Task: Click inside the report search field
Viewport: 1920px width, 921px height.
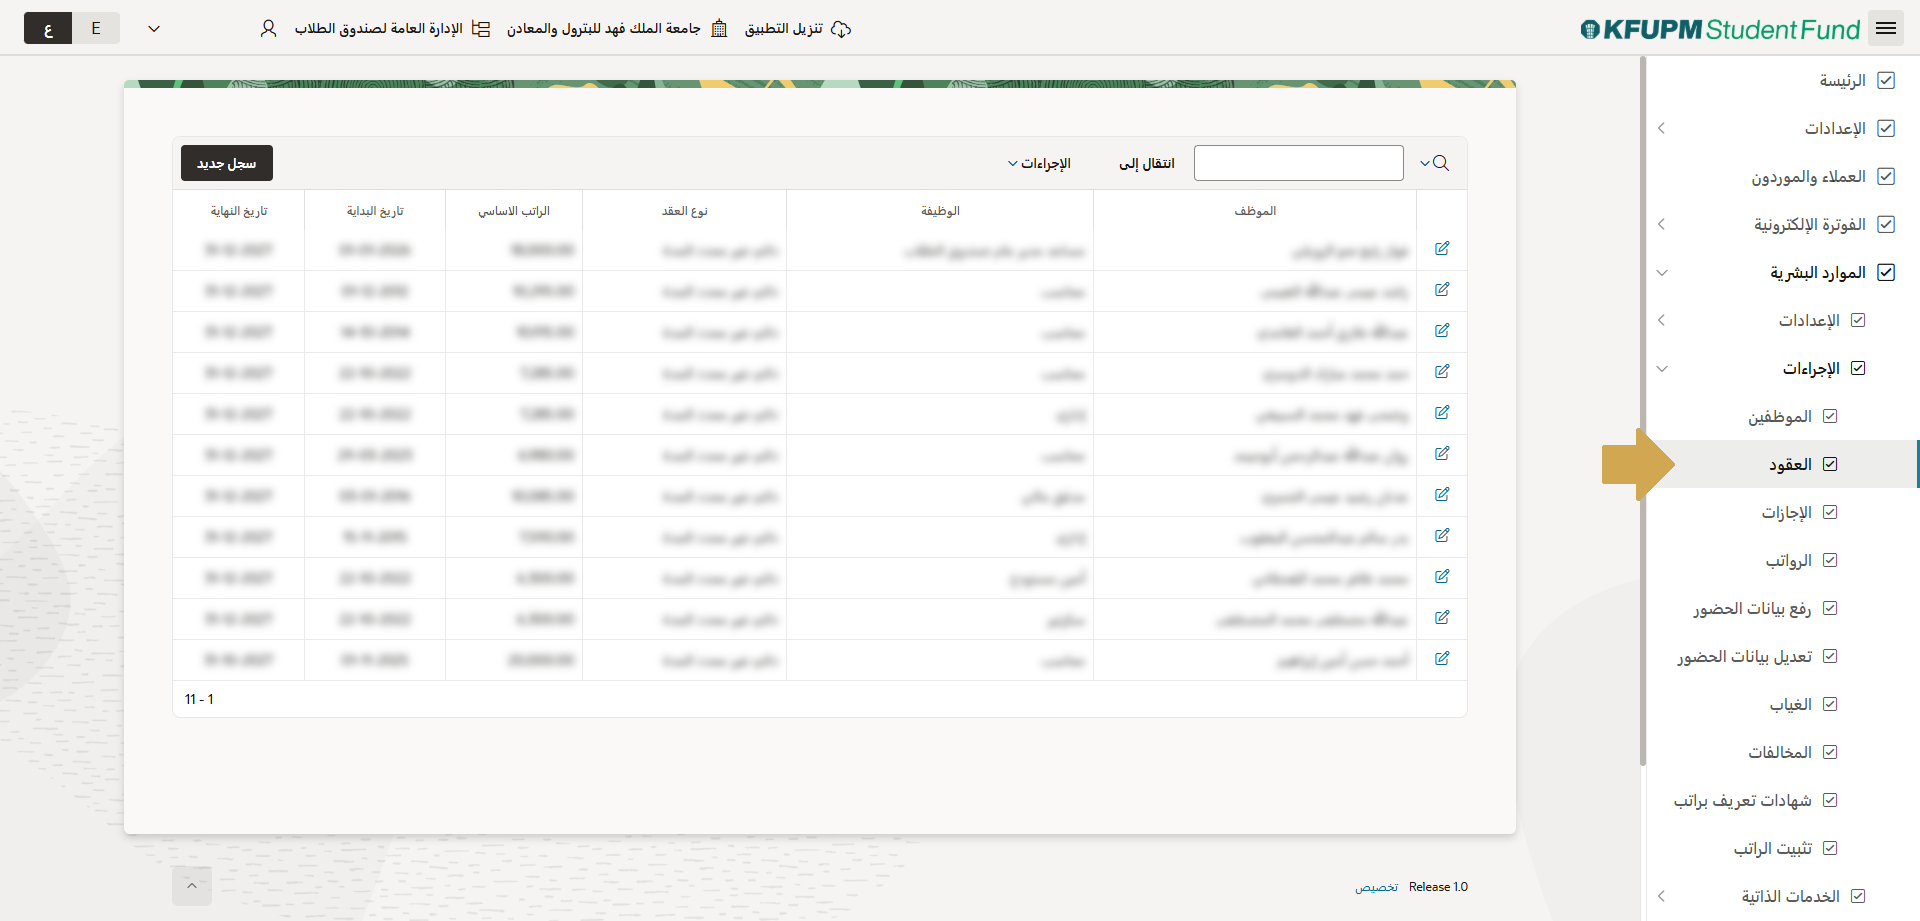Action: pos(1299,163)
